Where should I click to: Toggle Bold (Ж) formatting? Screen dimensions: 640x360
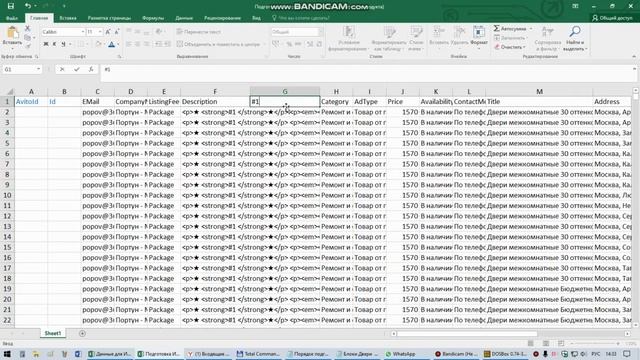(46, 44)
